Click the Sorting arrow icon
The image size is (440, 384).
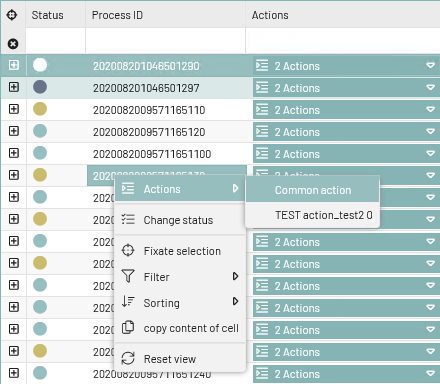coord(128,301)
